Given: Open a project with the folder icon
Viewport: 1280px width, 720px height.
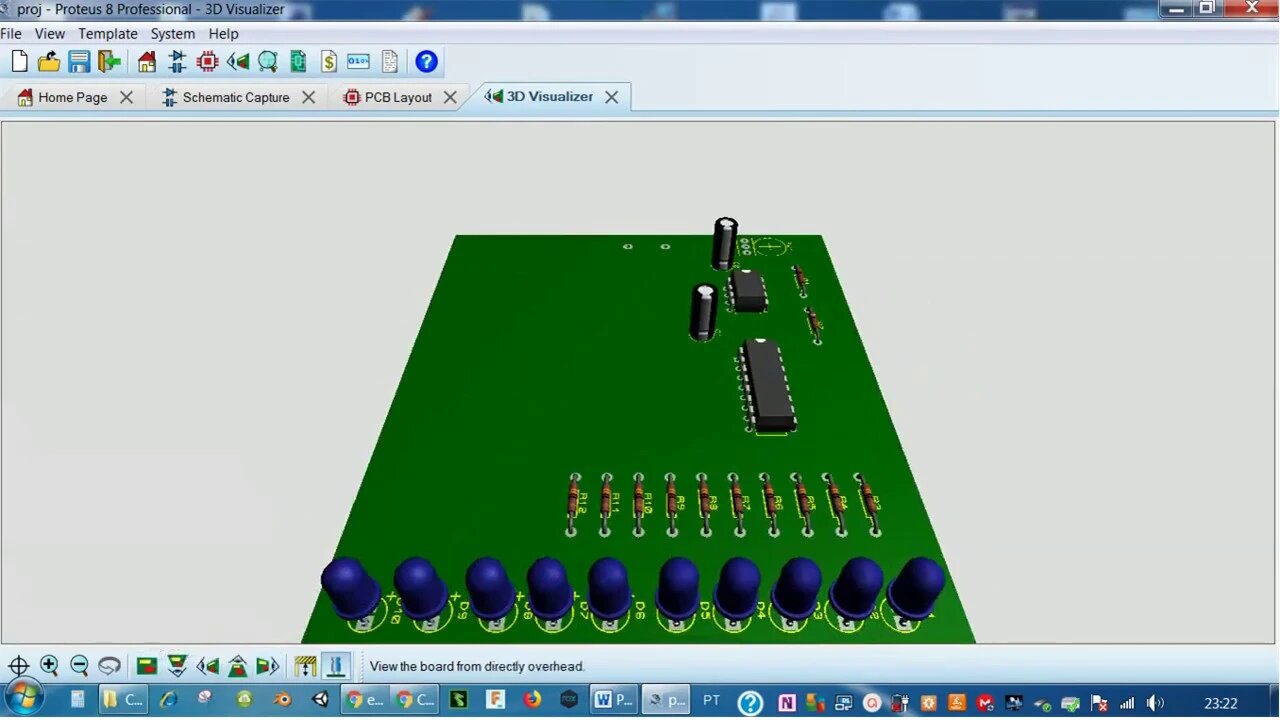Looking at the screenshot, I should (x=49, y=62).
